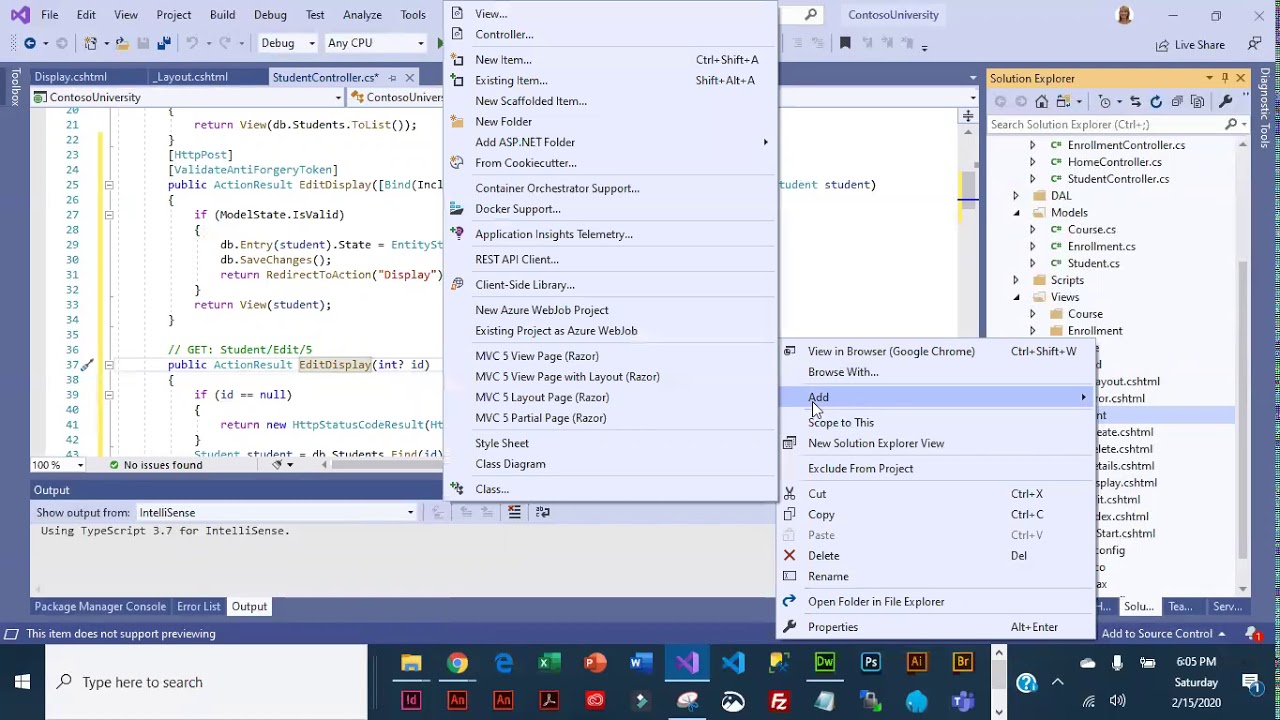Open Properties wrench icon in Solution Explorer
This screenshot has height=720, width=1280.
tap(1225, 102)
